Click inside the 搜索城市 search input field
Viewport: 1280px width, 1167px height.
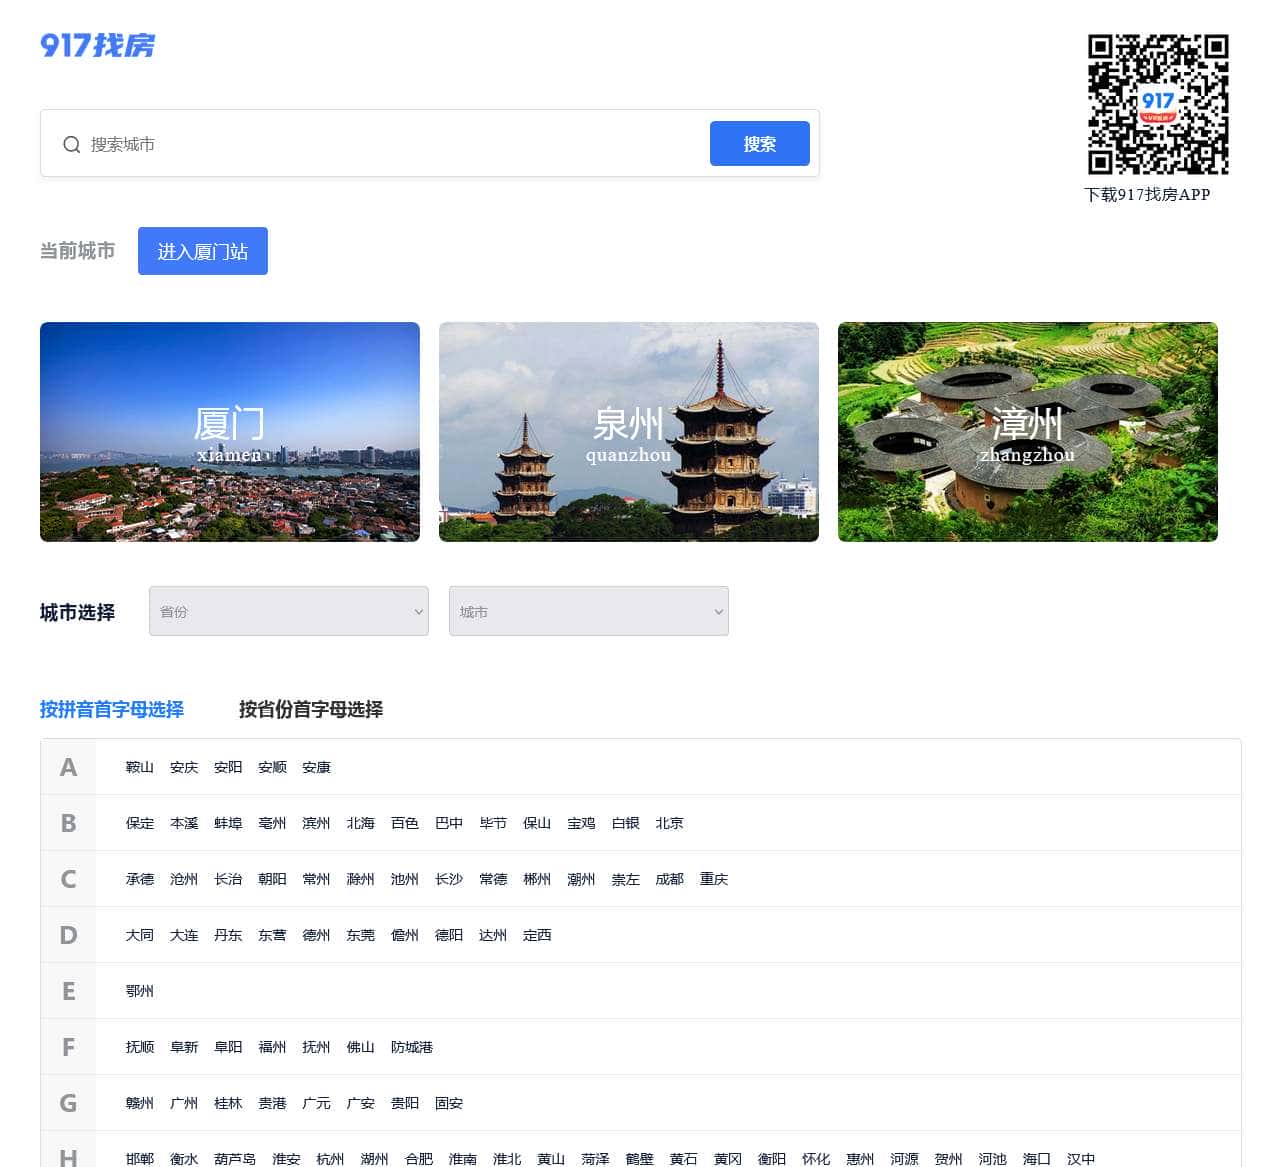point(300,143)
